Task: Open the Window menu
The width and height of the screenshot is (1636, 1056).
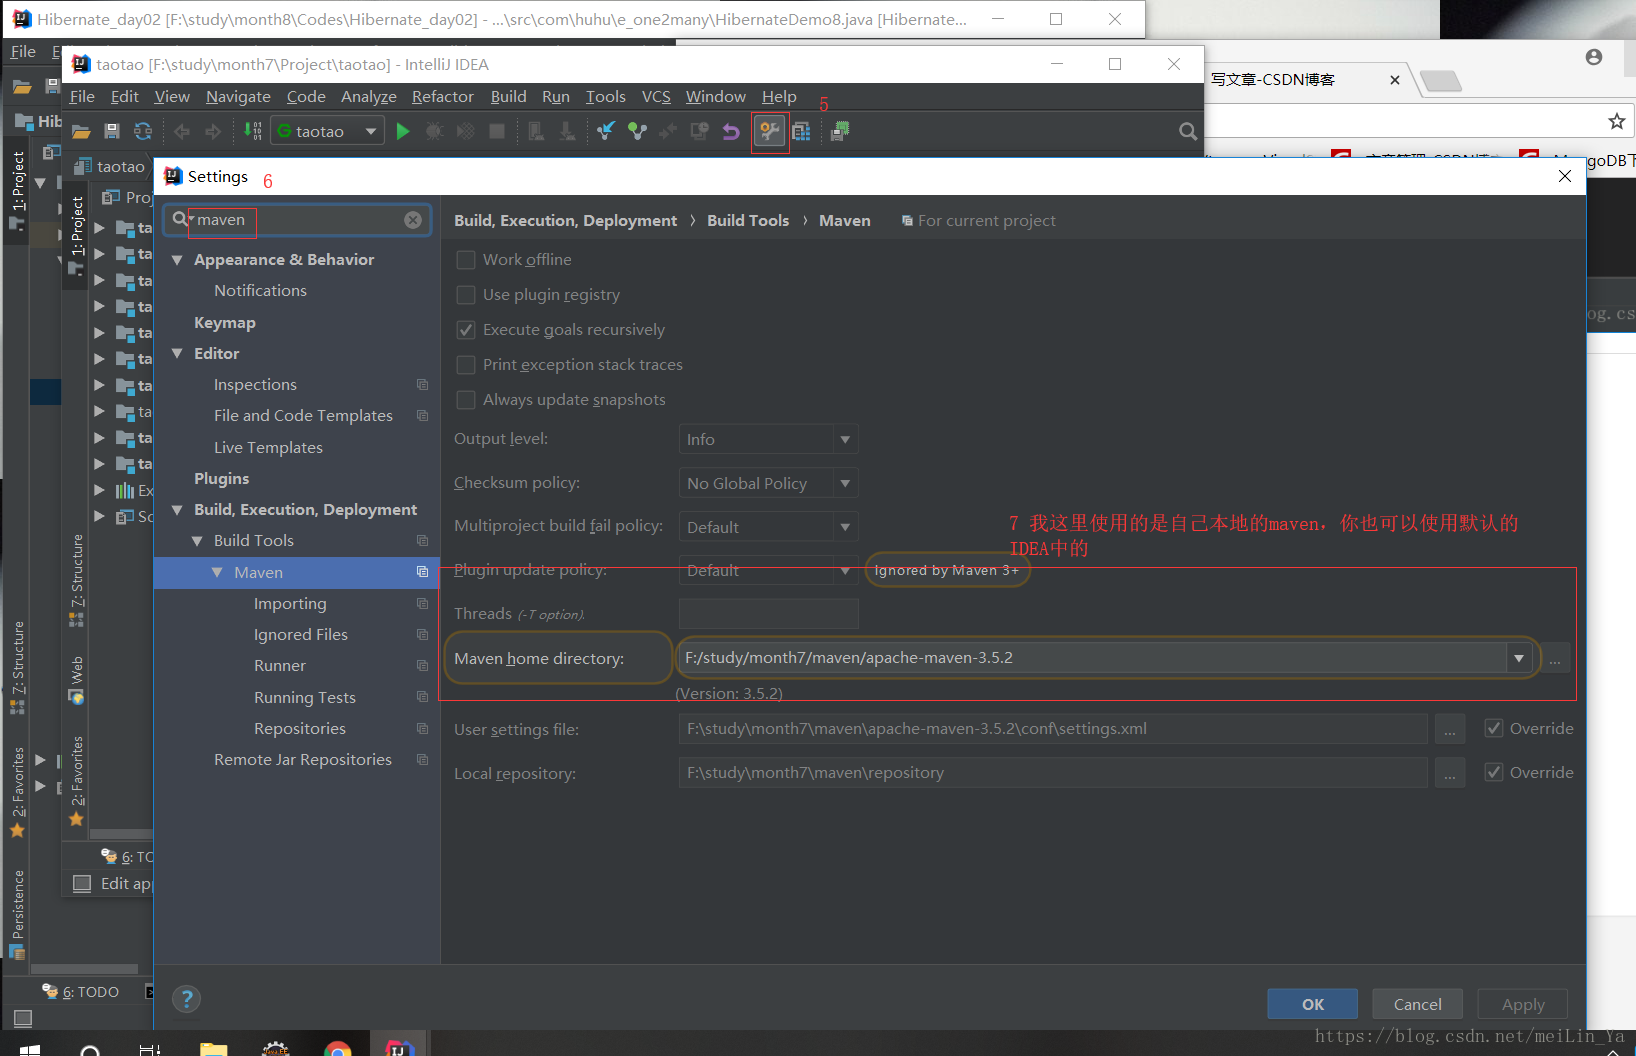Action: tap(715, 97)
